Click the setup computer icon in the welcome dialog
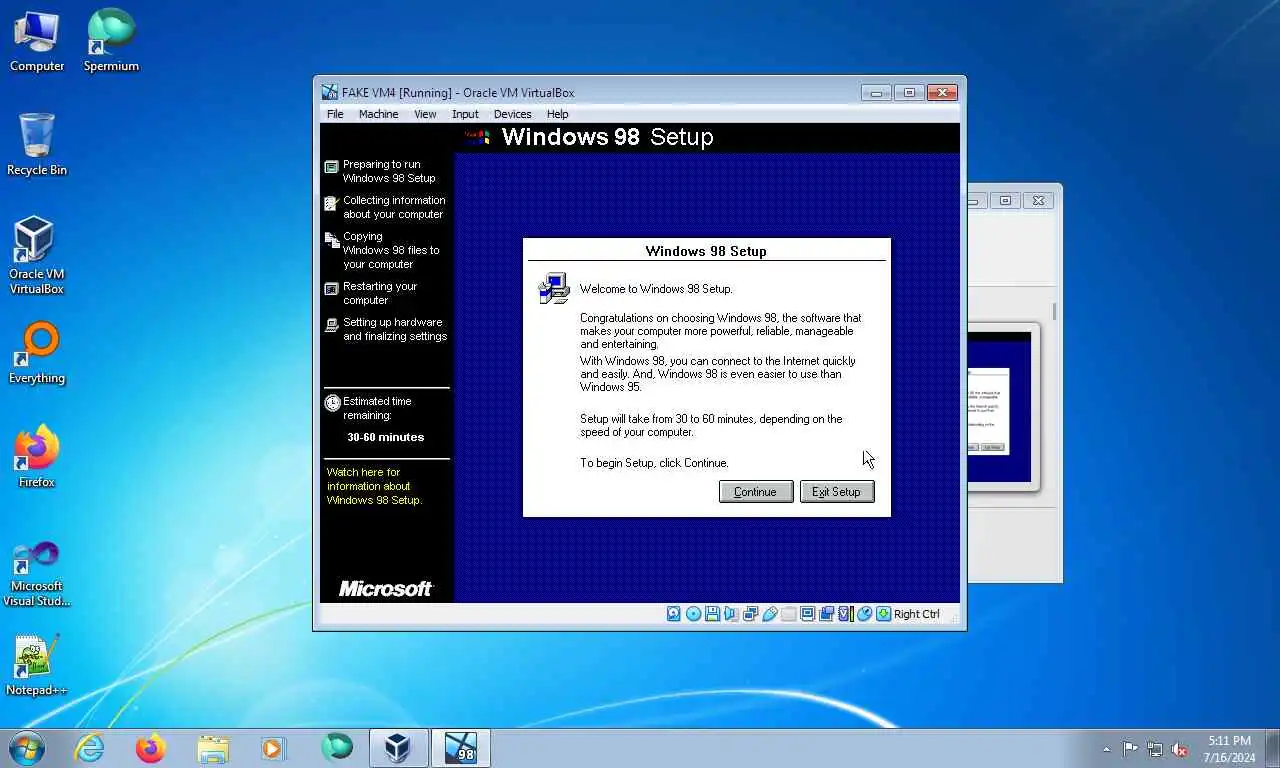Image resolution: width=1280 pixels, height=768 pixels. coord(553,288)
